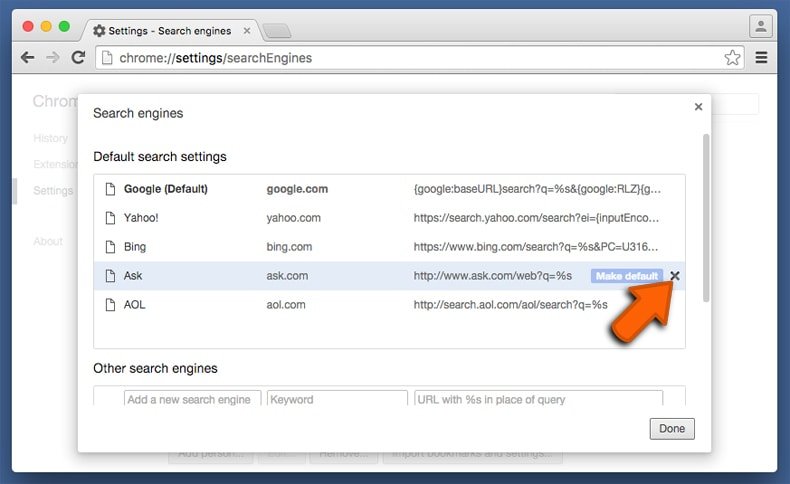Click the page icon beside Google (Default)
The height and width of the screenshot is (484, 790).
tap(110, 189)
